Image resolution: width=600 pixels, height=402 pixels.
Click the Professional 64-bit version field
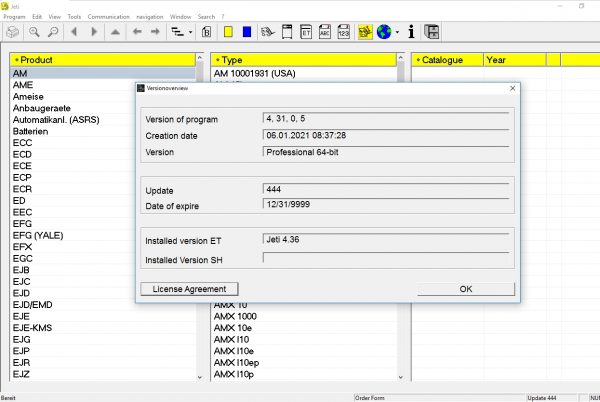pyautogui.click(x=386, y=152)
